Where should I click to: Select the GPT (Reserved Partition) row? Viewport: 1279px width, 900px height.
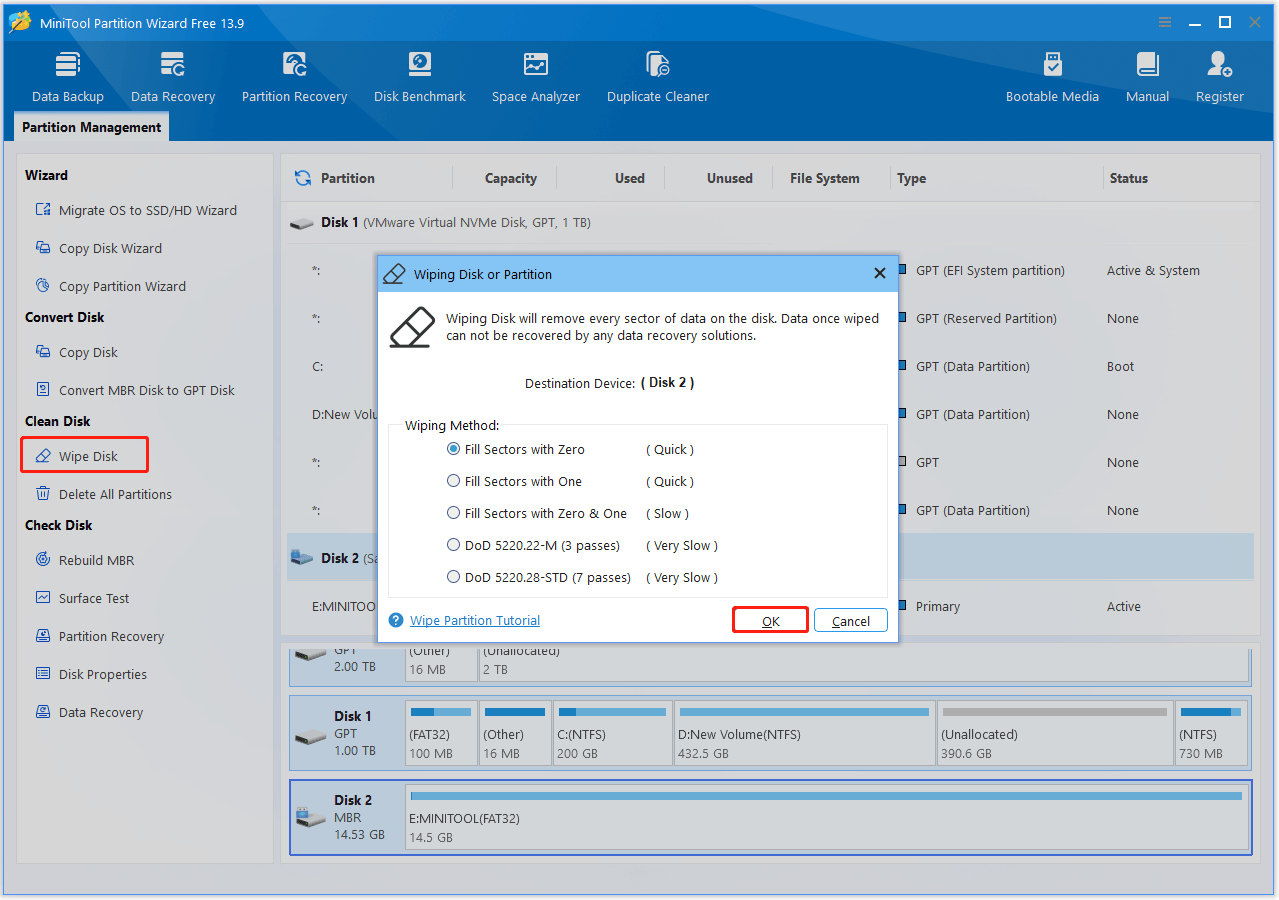(x=770, y=318)
